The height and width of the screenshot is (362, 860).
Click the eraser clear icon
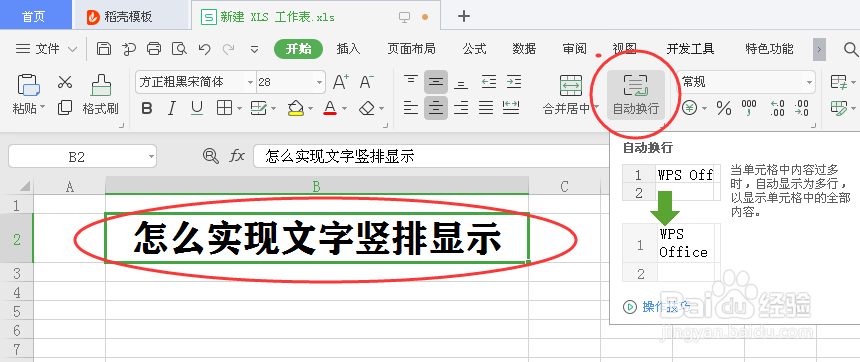[366, 108]
